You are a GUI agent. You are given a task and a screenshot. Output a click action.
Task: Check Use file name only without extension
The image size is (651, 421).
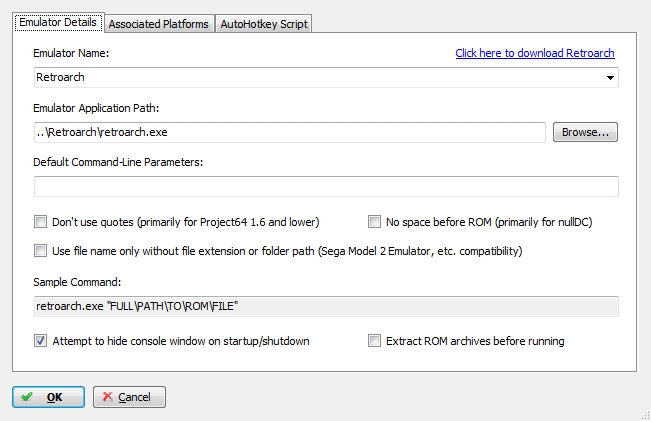[41, 250]
